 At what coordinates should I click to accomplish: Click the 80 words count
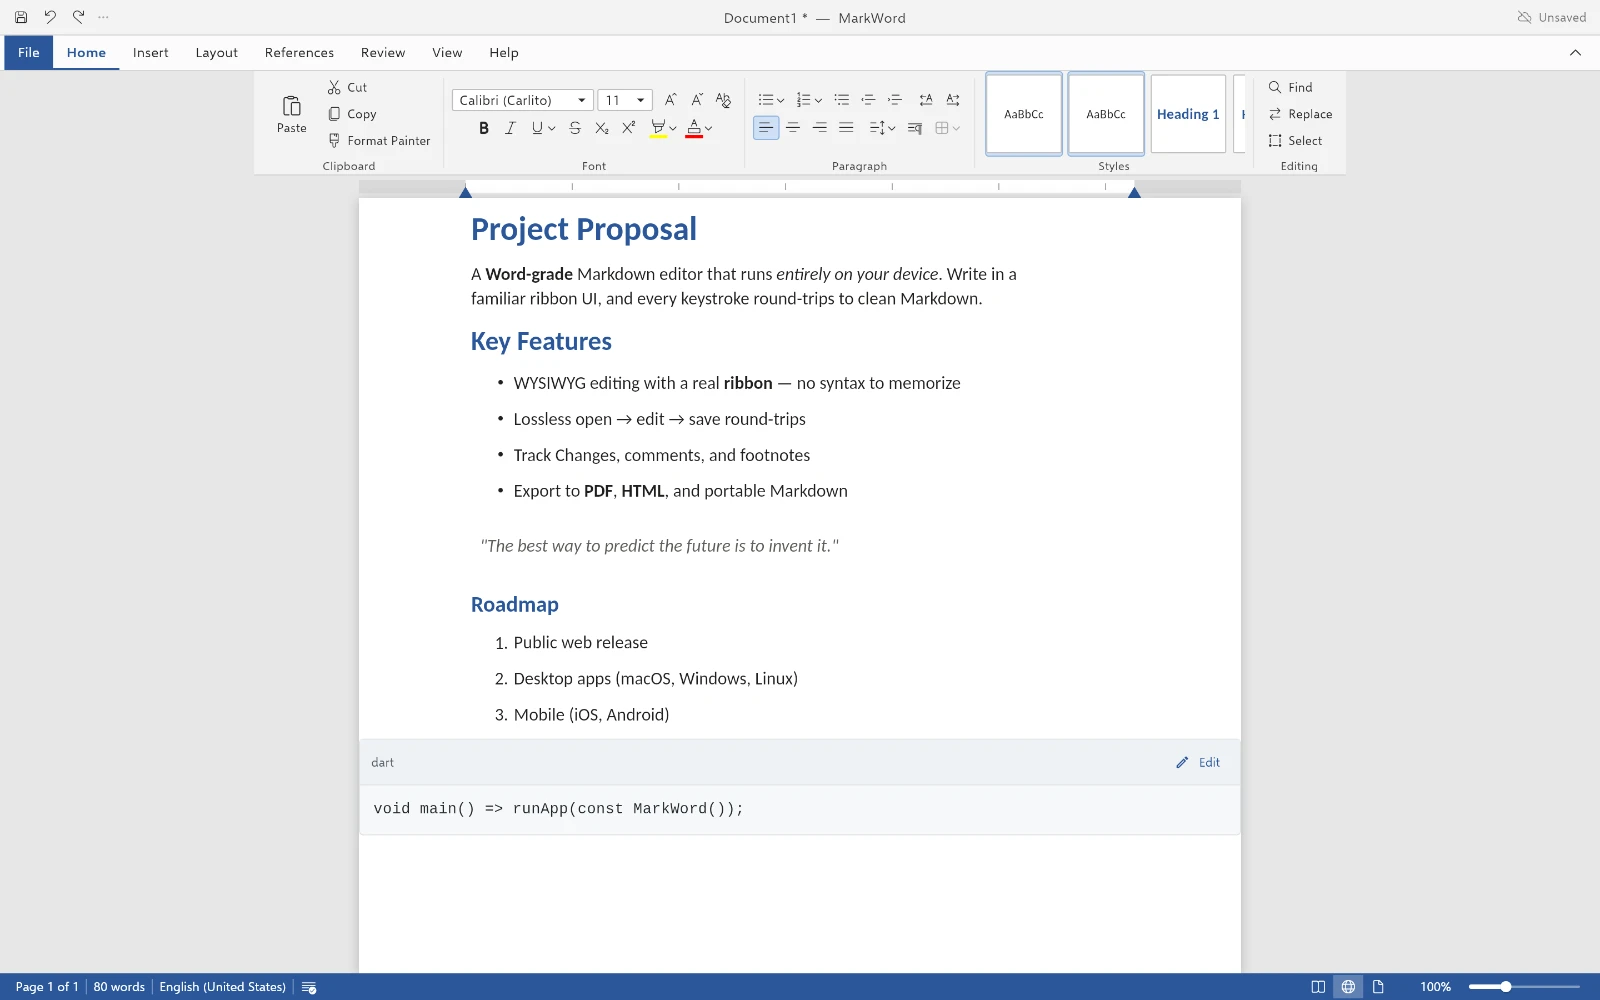[119, 987]
